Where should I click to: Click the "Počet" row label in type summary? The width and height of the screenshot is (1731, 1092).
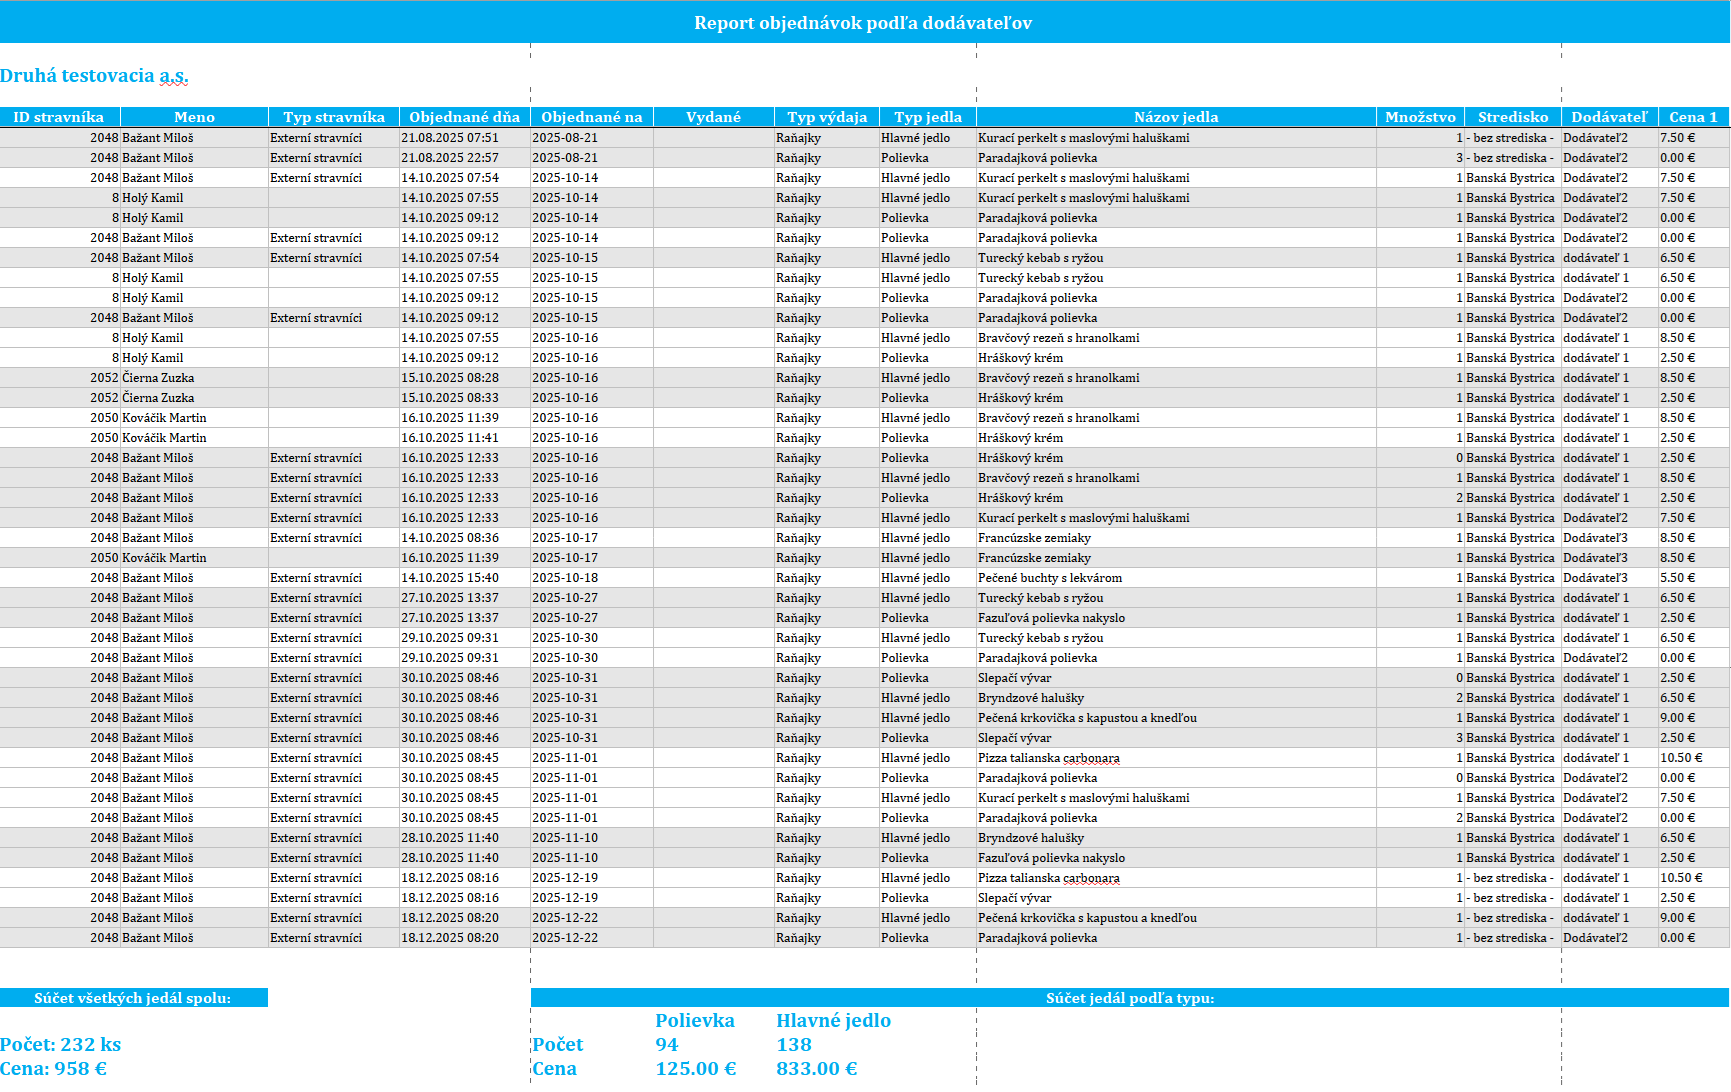558,1045
